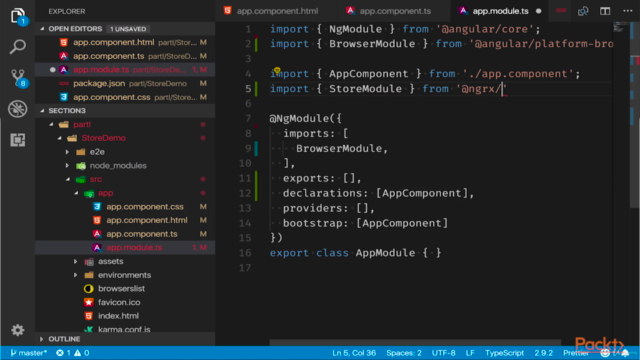Open Source Control view with badge 8
The height and width of the screenshot is (360, 640).
tap(18, 78)
